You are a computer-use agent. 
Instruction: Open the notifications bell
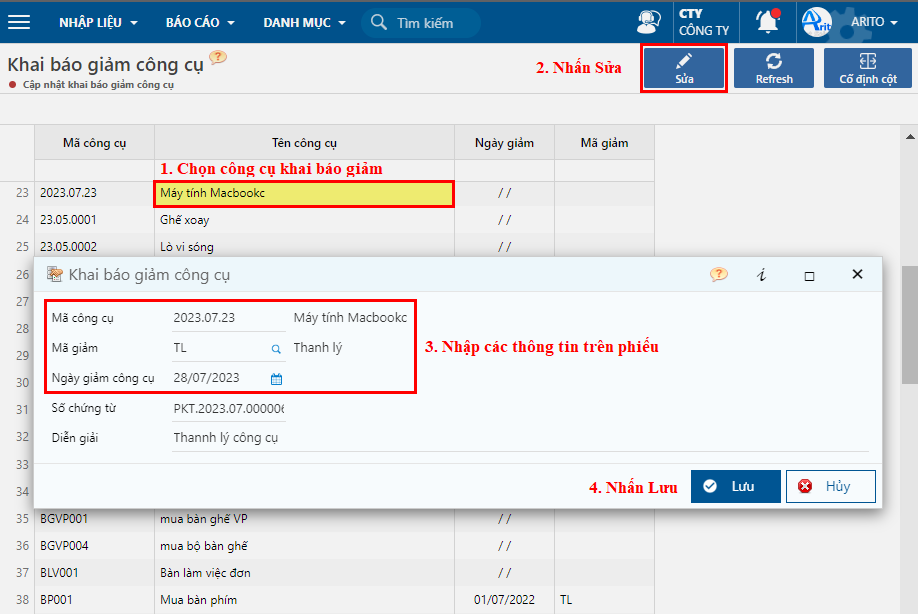[767, 22]
